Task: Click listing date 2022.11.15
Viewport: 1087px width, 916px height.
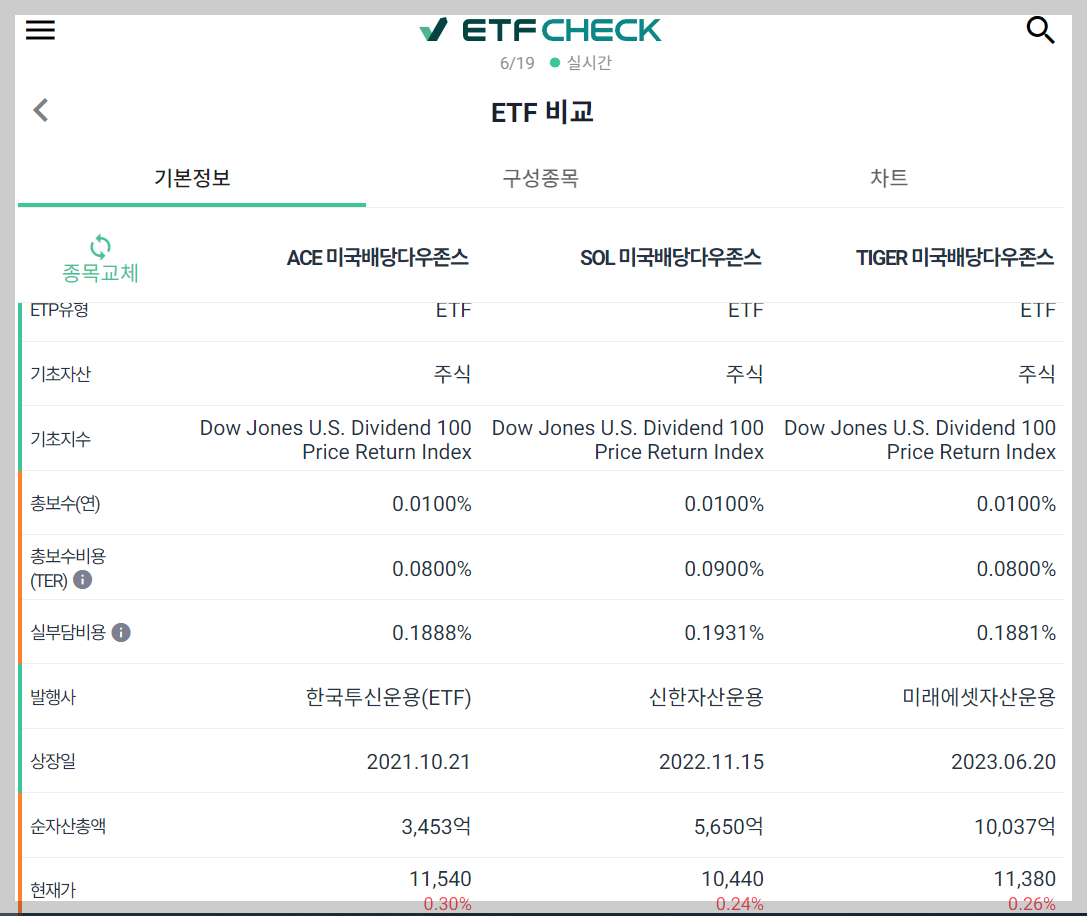Action: (711, 762)
